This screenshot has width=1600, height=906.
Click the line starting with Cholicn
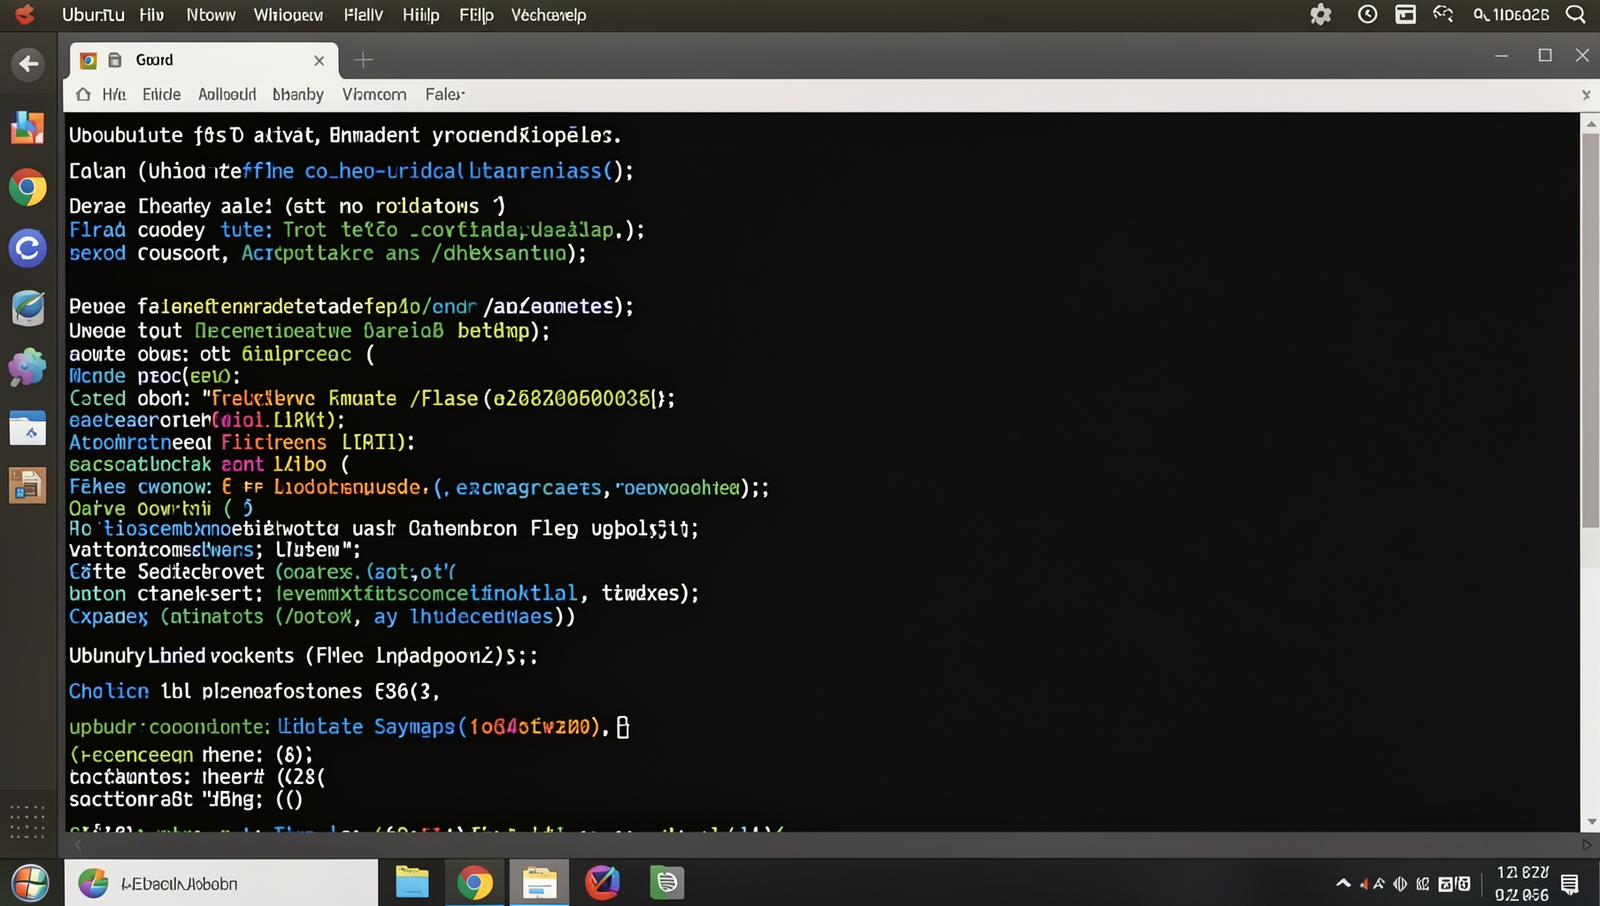coord(254,691)
